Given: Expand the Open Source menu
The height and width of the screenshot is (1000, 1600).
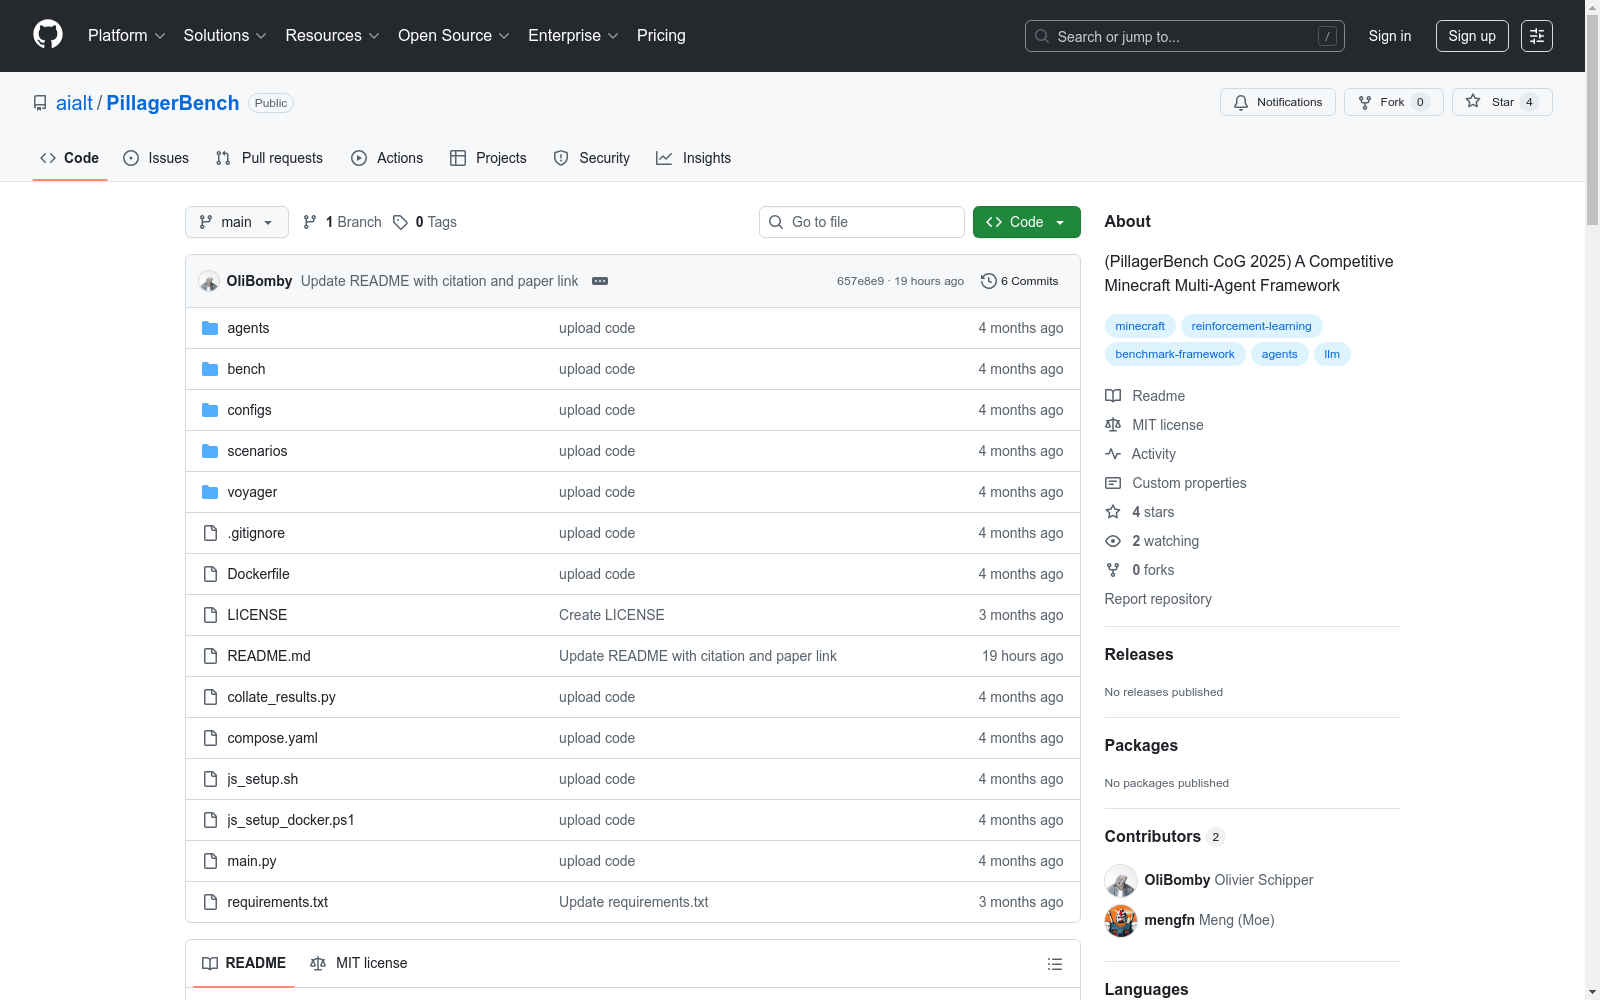Looking at the screenshot, I should click(454, 36).
